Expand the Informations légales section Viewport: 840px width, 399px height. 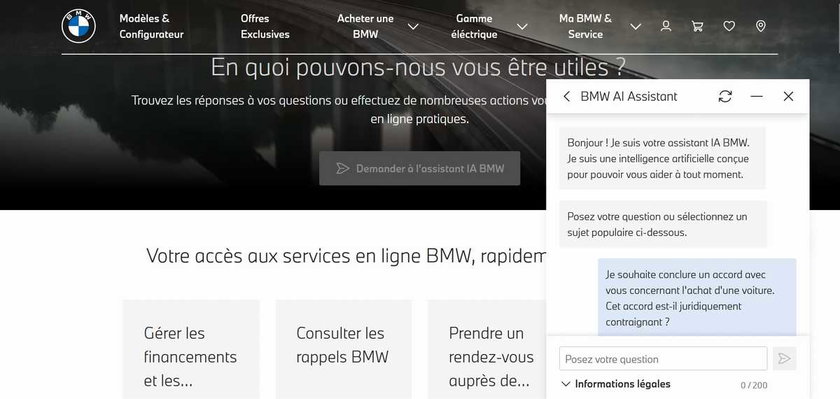click(616, 384)
